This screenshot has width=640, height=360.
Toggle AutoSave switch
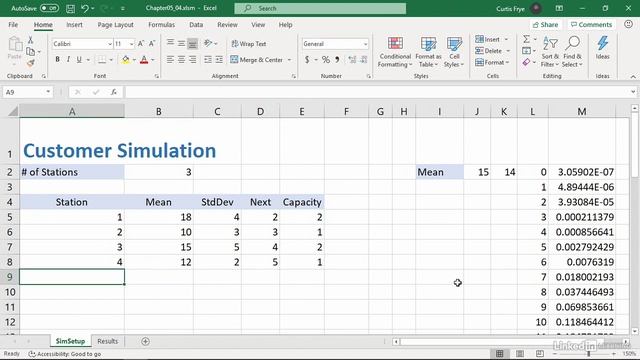[x=49, y=8]
